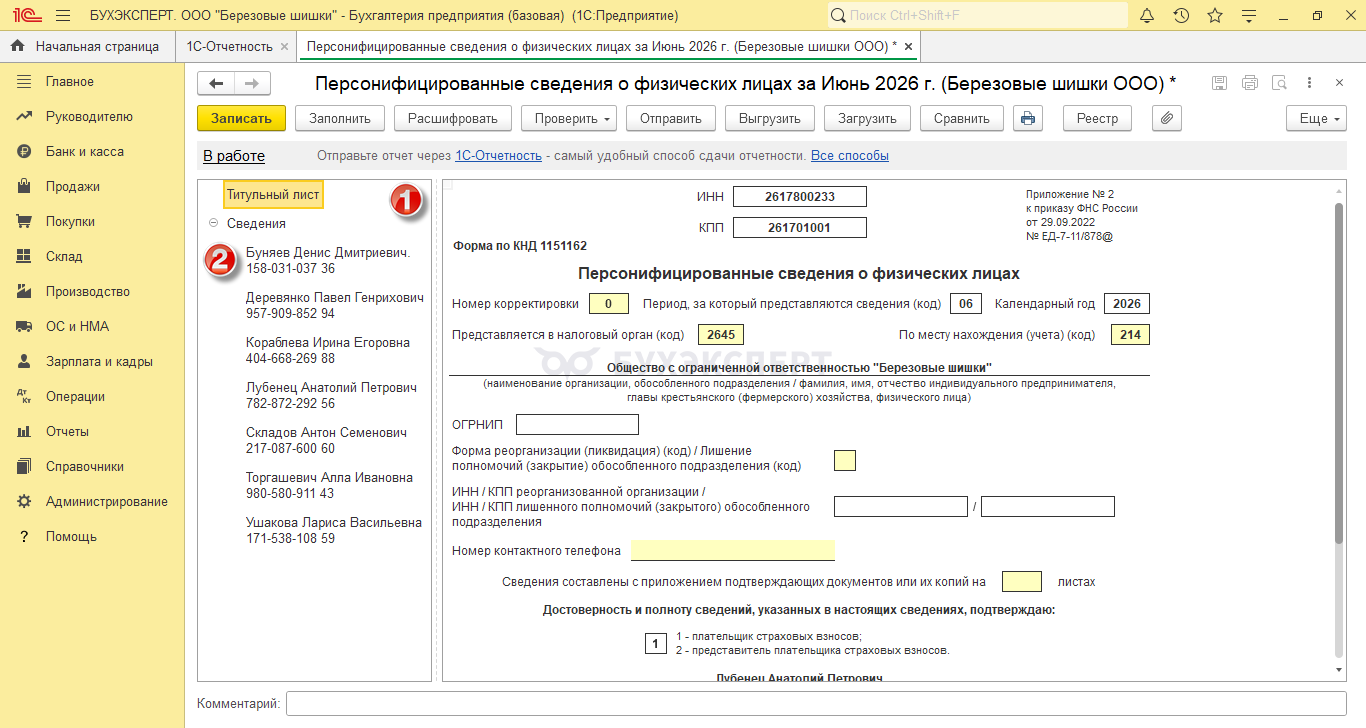Expand the Проверить dropdown button

(569, 118)
